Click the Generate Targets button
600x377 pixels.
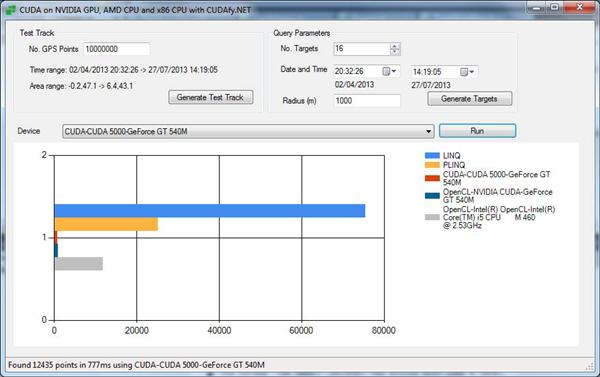pyautogui.click(x=470, y=99)
